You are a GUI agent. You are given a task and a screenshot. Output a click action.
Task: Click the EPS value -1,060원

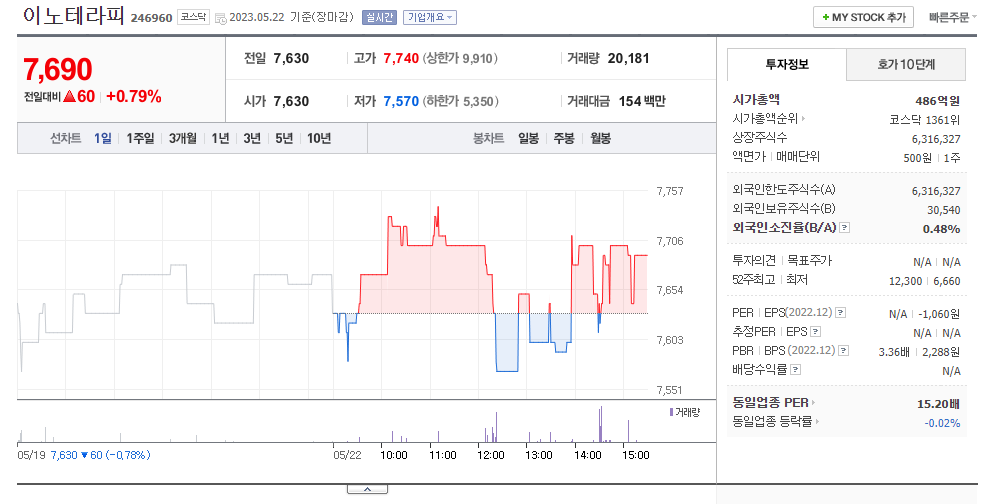pyautogui.click(x=939, y=314)
